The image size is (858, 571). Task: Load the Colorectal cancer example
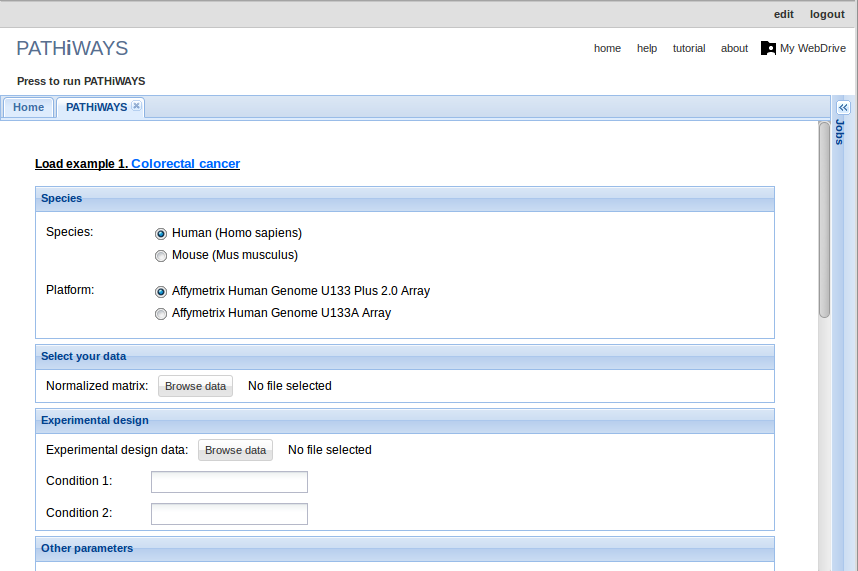[185, 164]
